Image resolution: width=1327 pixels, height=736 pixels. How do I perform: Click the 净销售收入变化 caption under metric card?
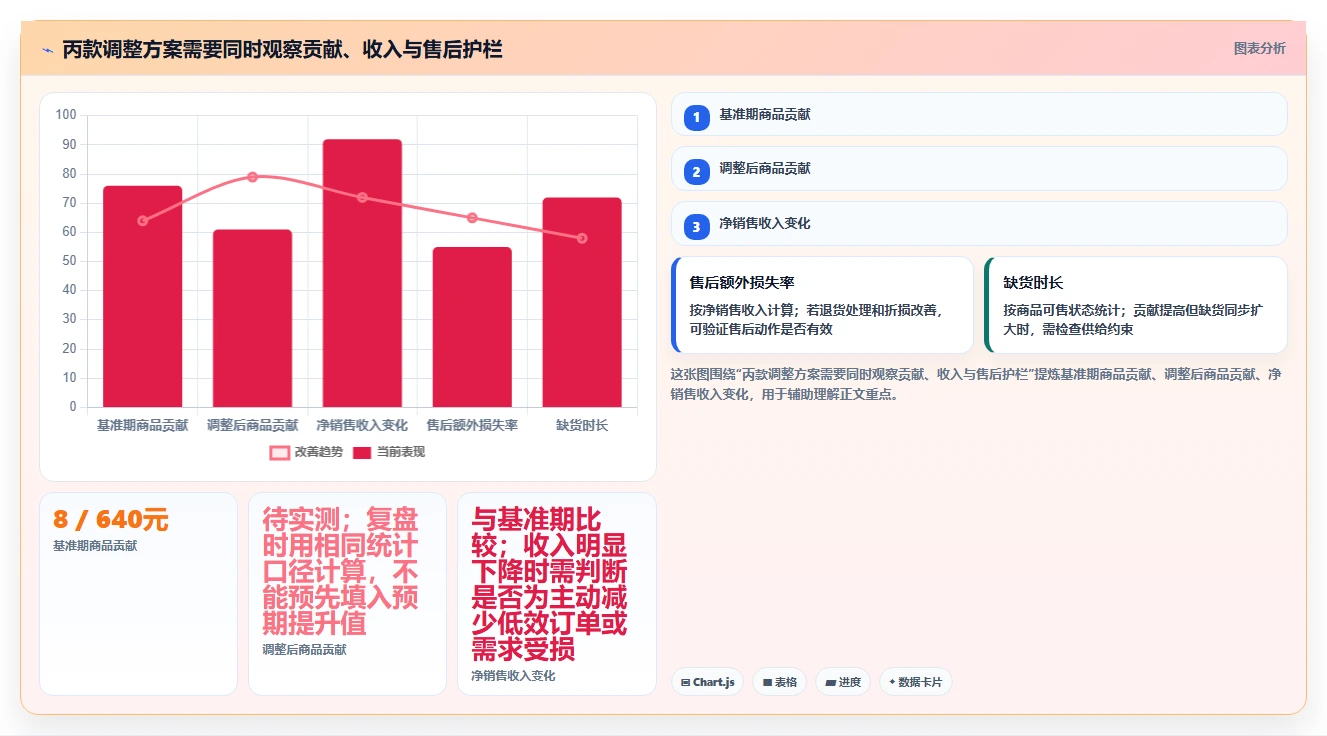tap(513, 676)
